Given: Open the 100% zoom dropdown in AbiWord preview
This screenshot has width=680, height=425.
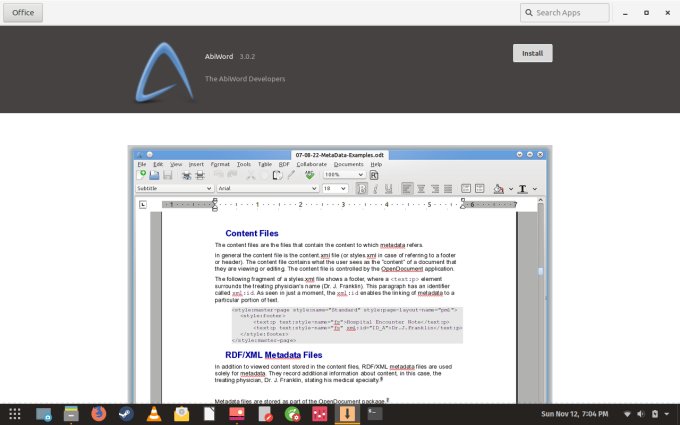Looking at the screenshot, I should coord(344,174).
